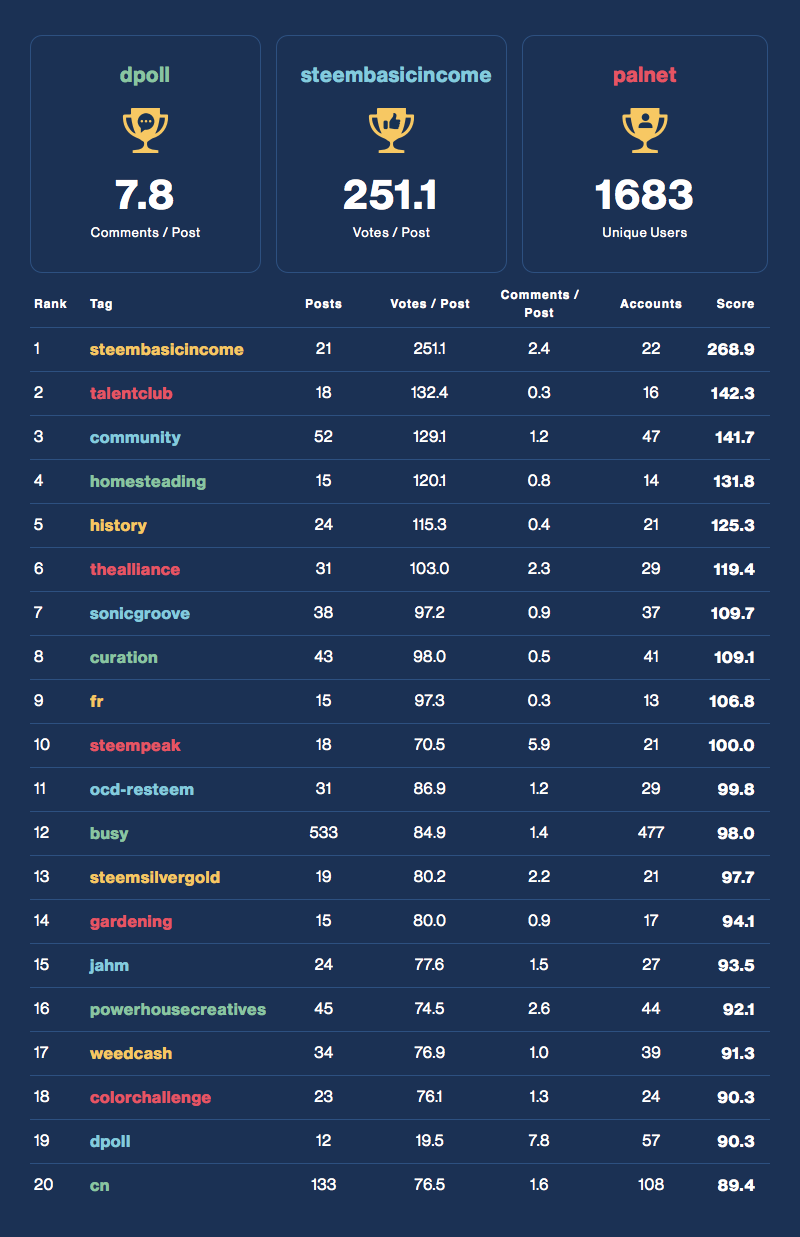The width and height of the screenshot is (800, 1237).
Task: Click the 39 accounts value for weedcash
Action: (x=651, y=1053)
